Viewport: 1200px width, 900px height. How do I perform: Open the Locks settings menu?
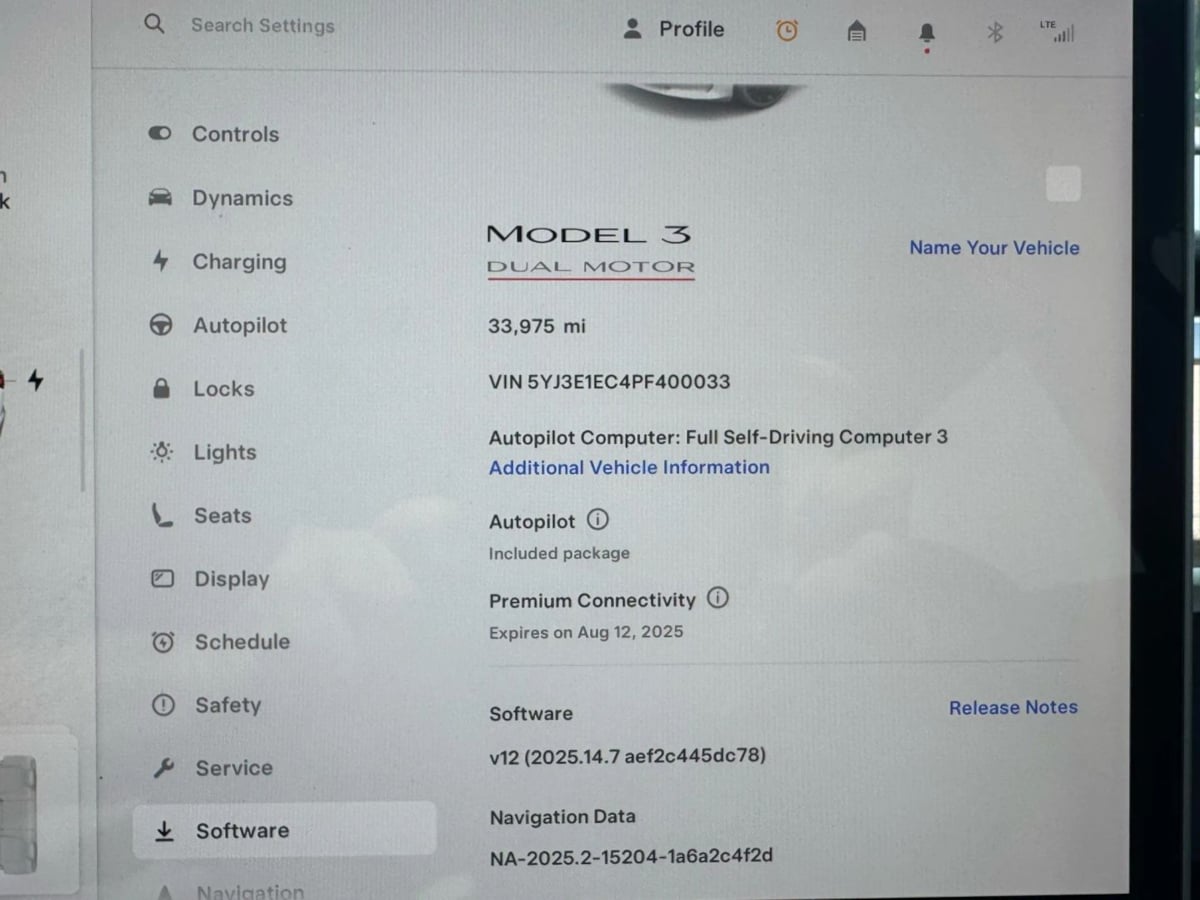[x=223, y=389]
